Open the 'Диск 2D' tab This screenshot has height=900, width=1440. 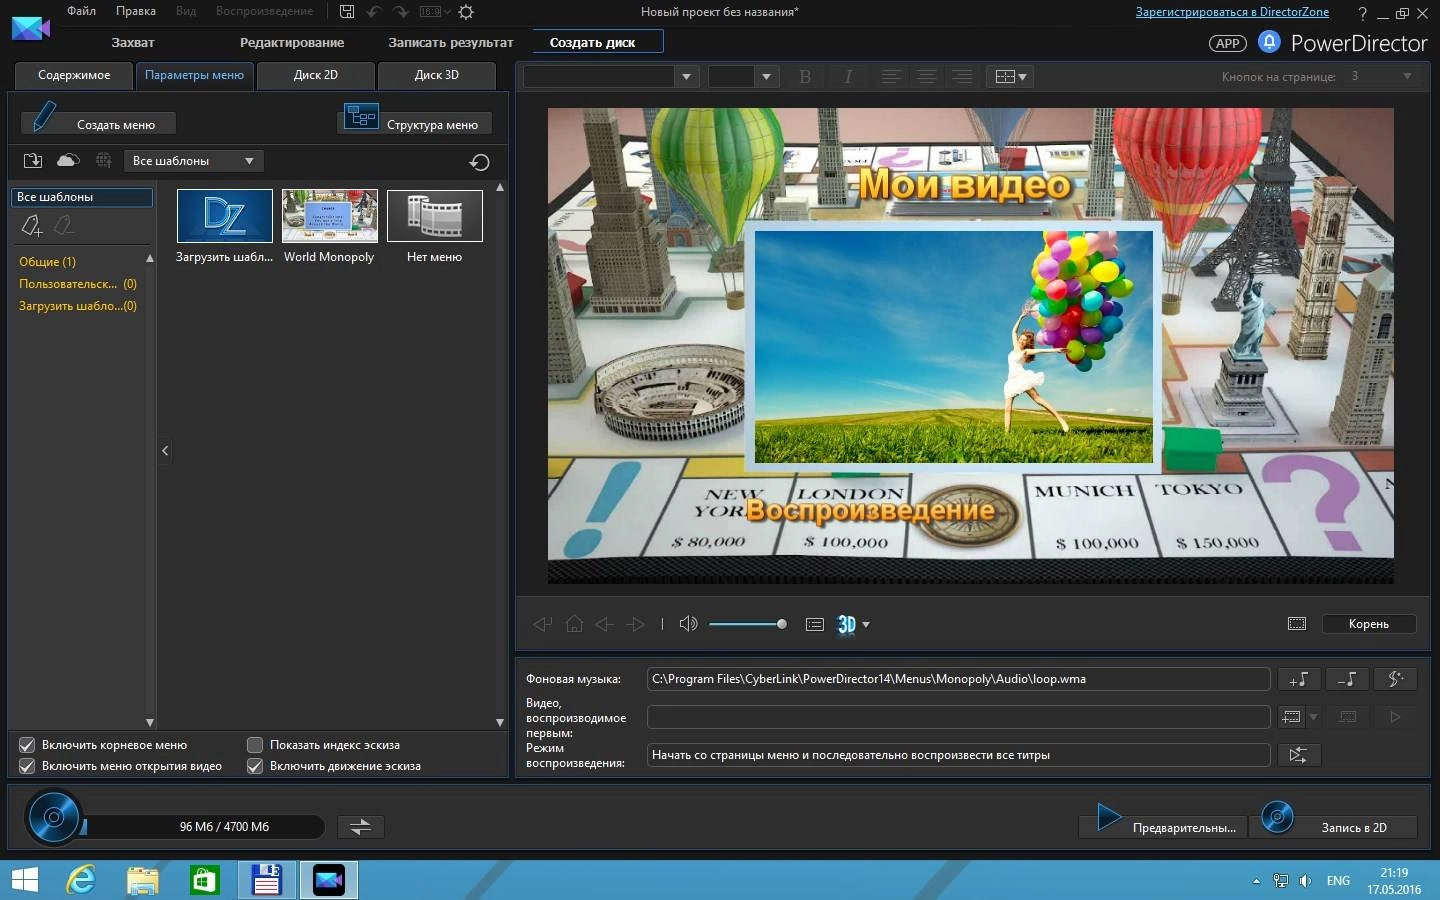316,75
